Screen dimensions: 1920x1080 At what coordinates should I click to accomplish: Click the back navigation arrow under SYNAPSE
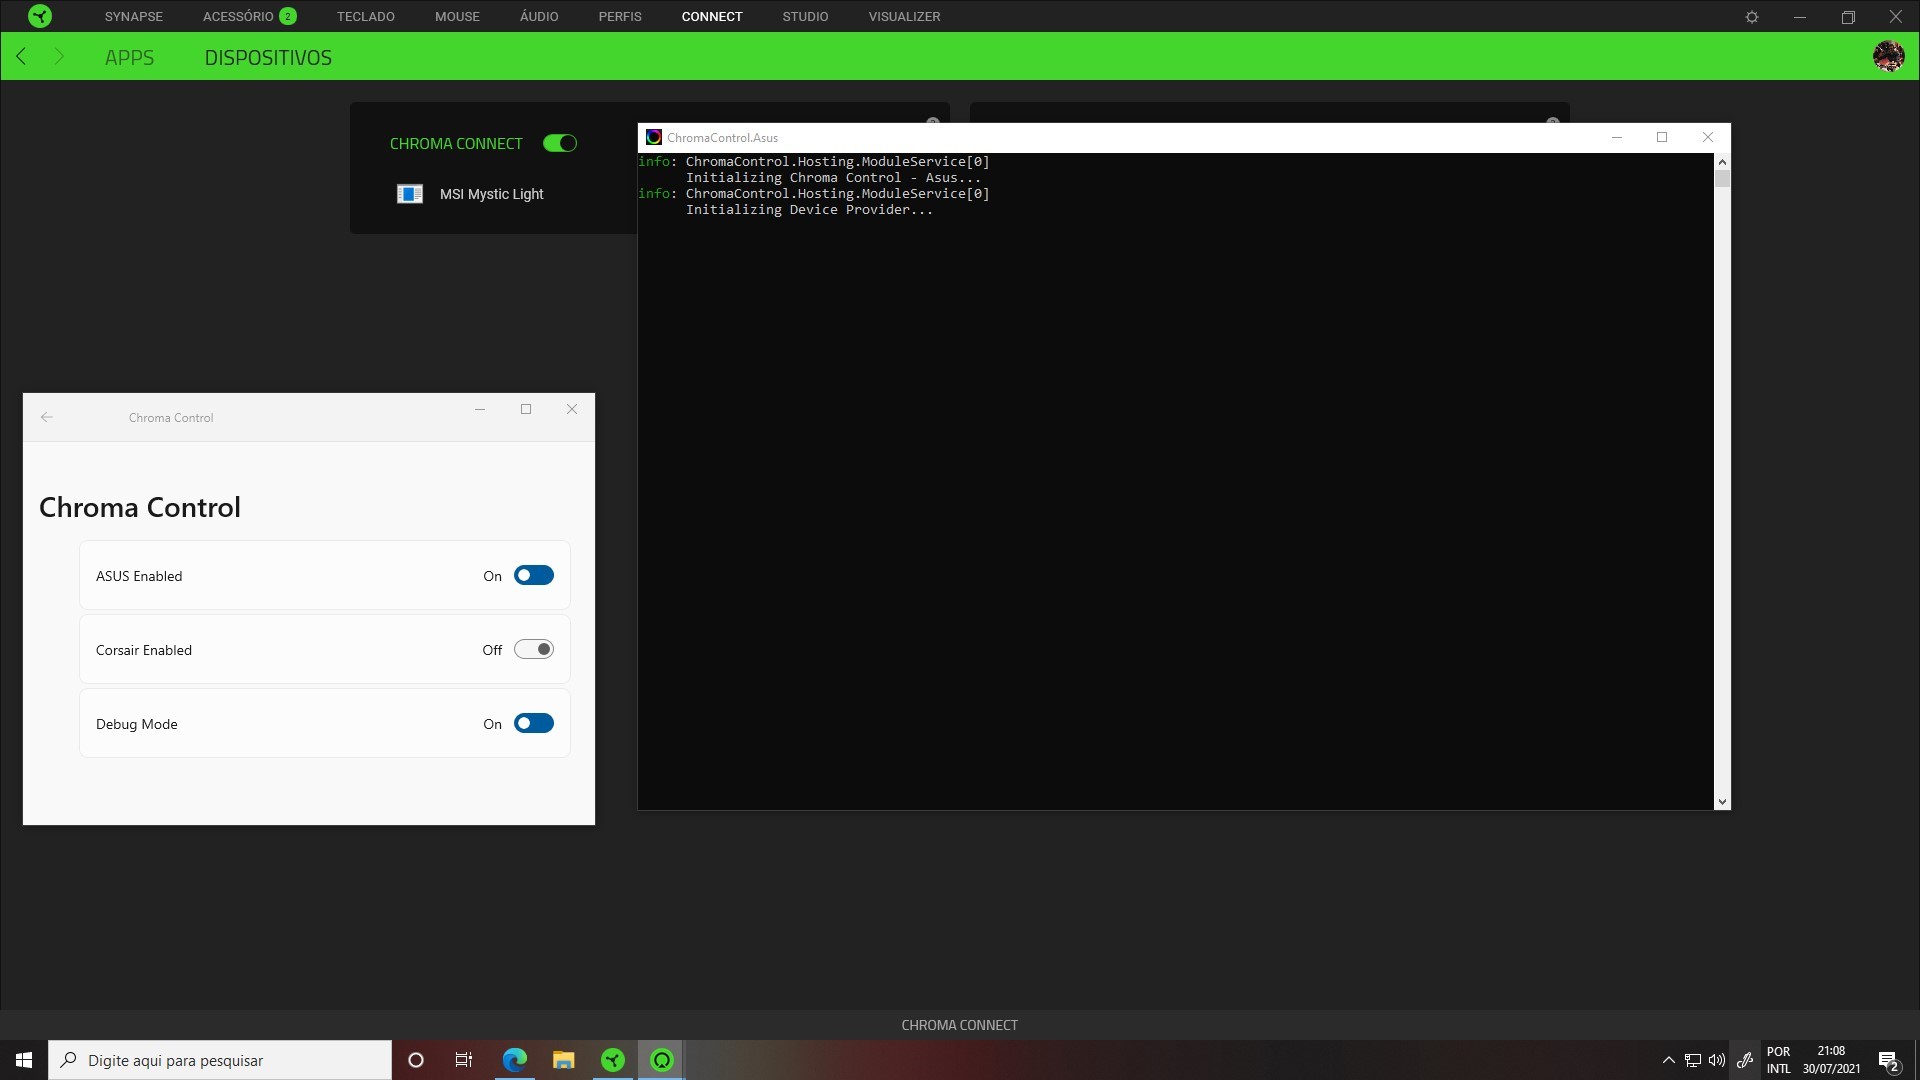tap(21, 56)
